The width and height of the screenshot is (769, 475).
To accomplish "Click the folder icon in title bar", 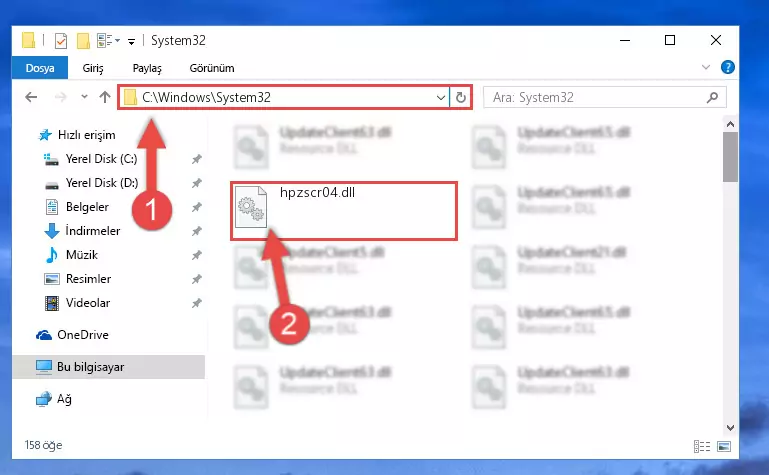I will 28,40.
